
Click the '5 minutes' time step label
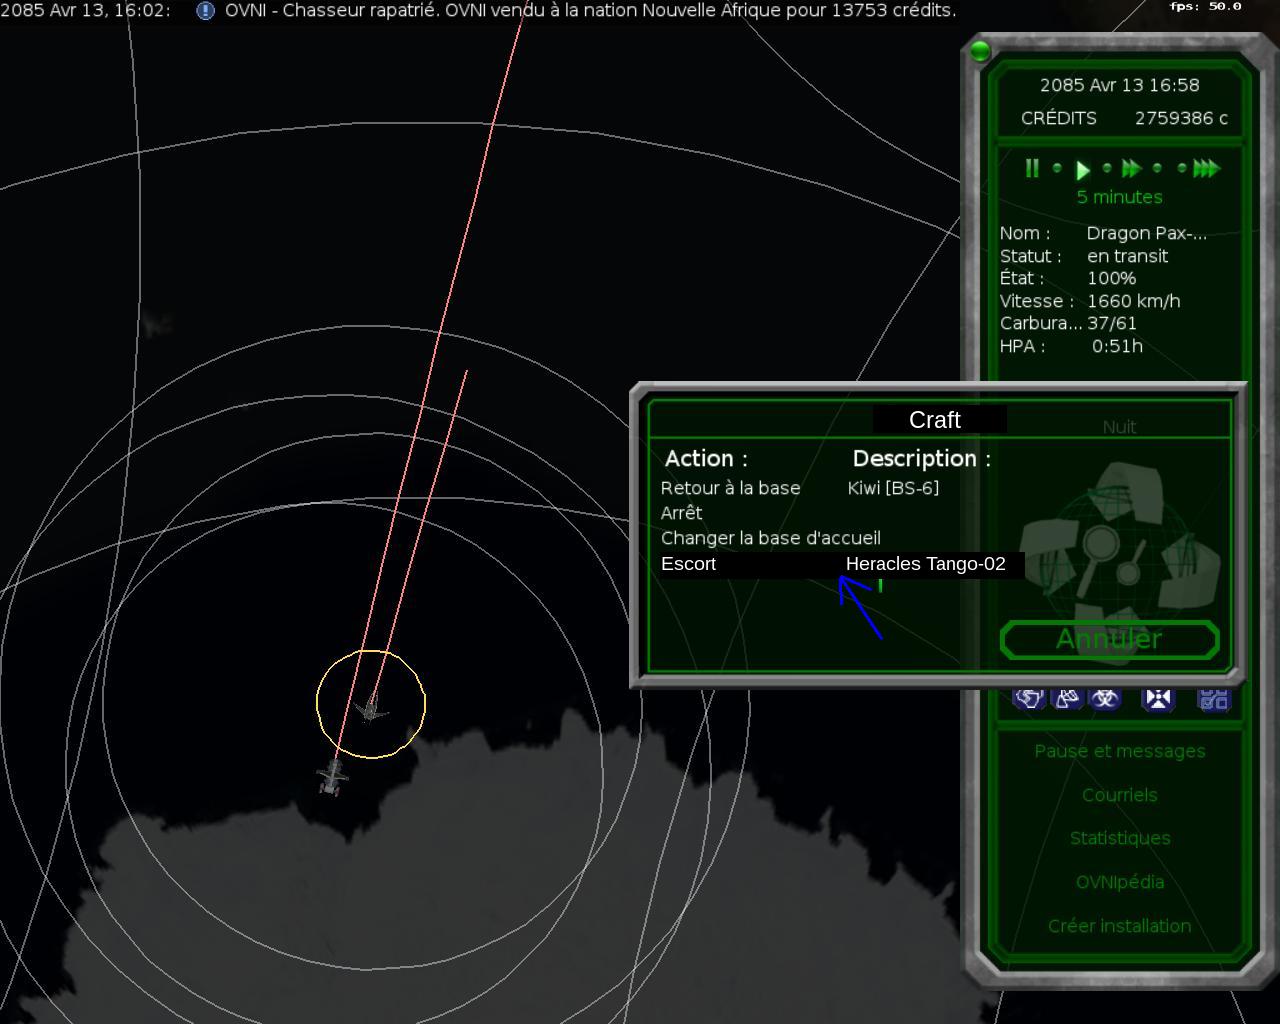(x=1120, y=197)
